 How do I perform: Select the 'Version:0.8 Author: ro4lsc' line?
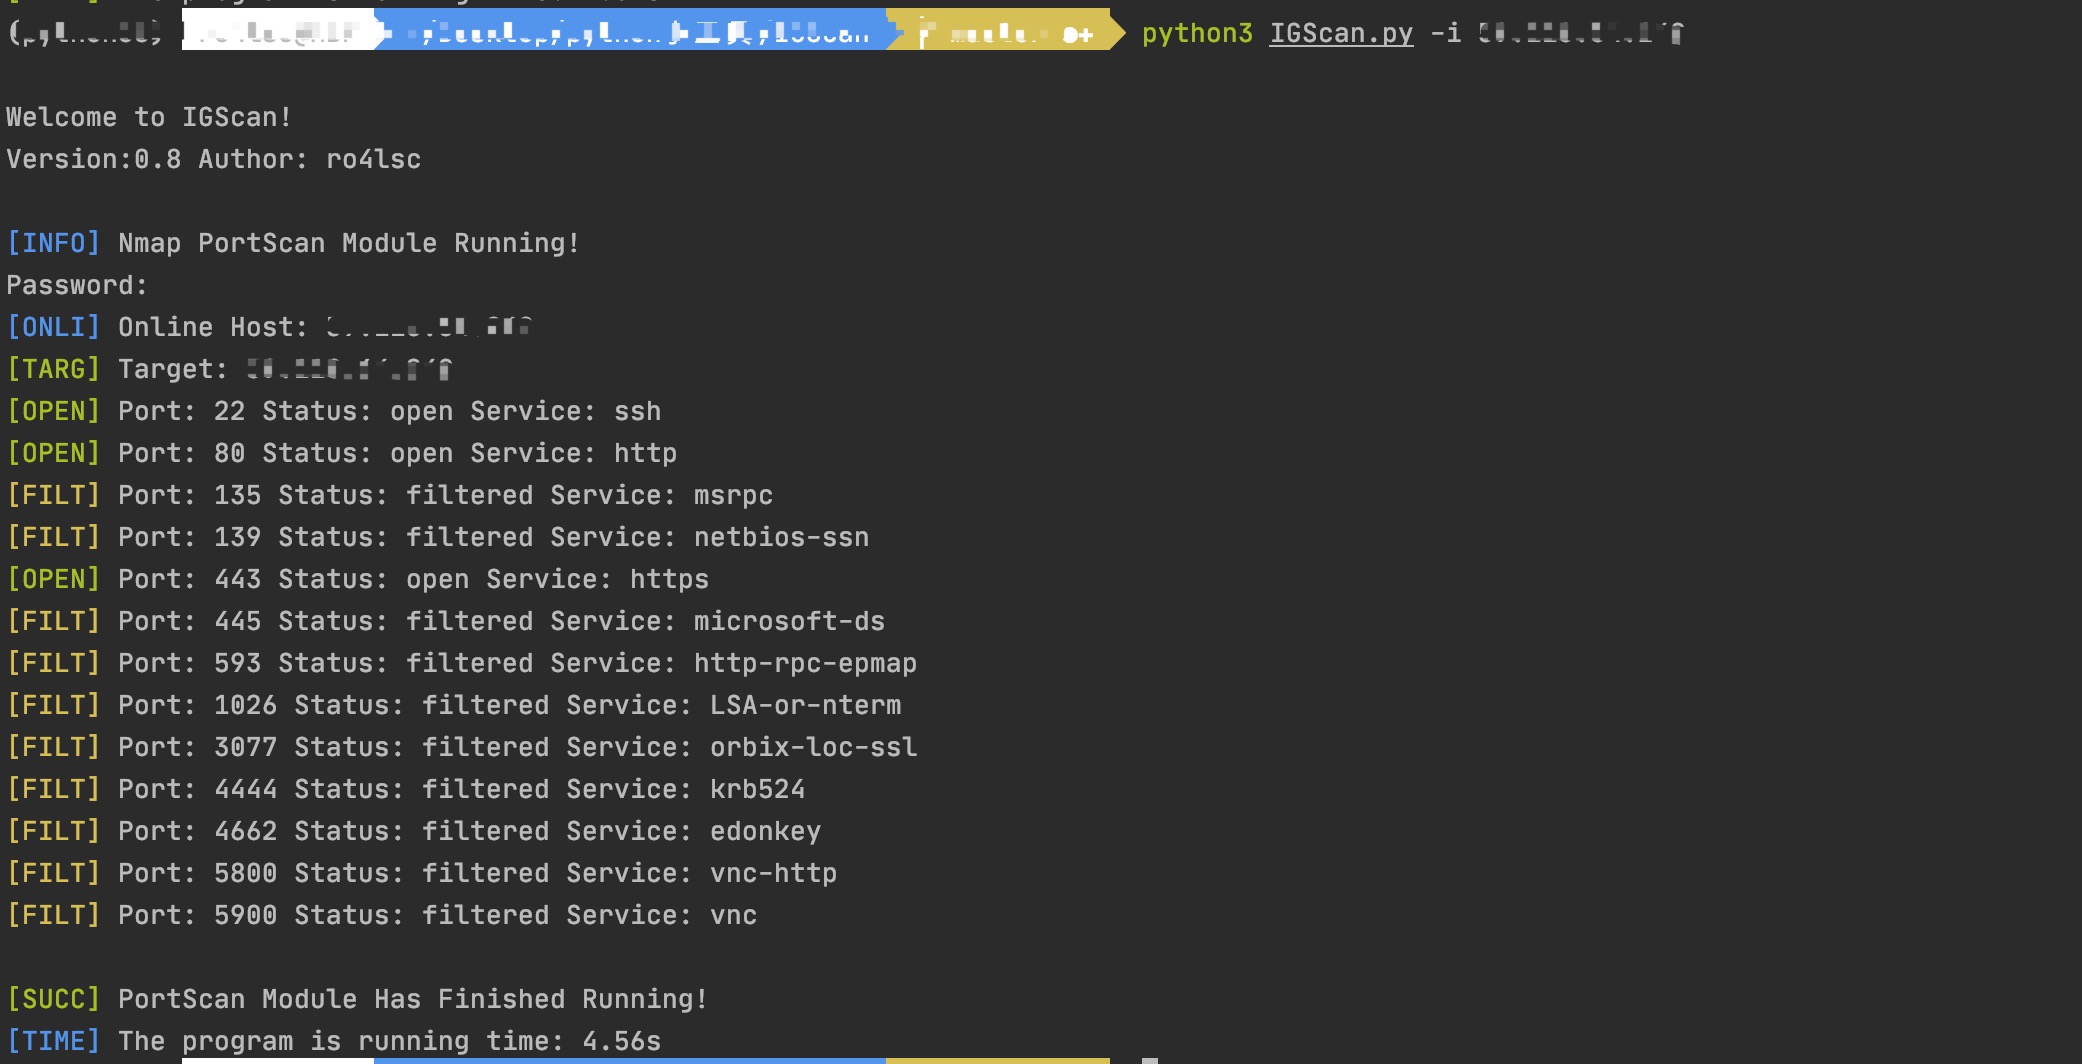click(214, 159)
